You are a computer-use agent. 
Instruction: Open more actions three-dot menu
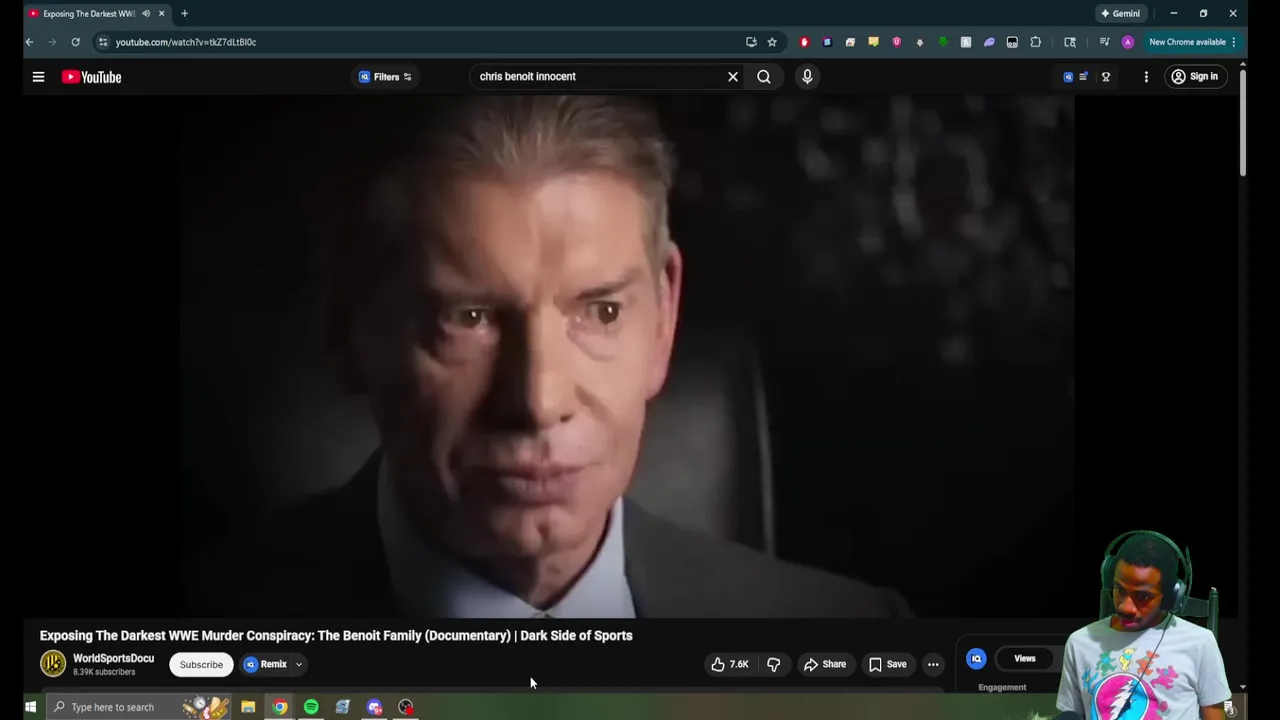933,664
